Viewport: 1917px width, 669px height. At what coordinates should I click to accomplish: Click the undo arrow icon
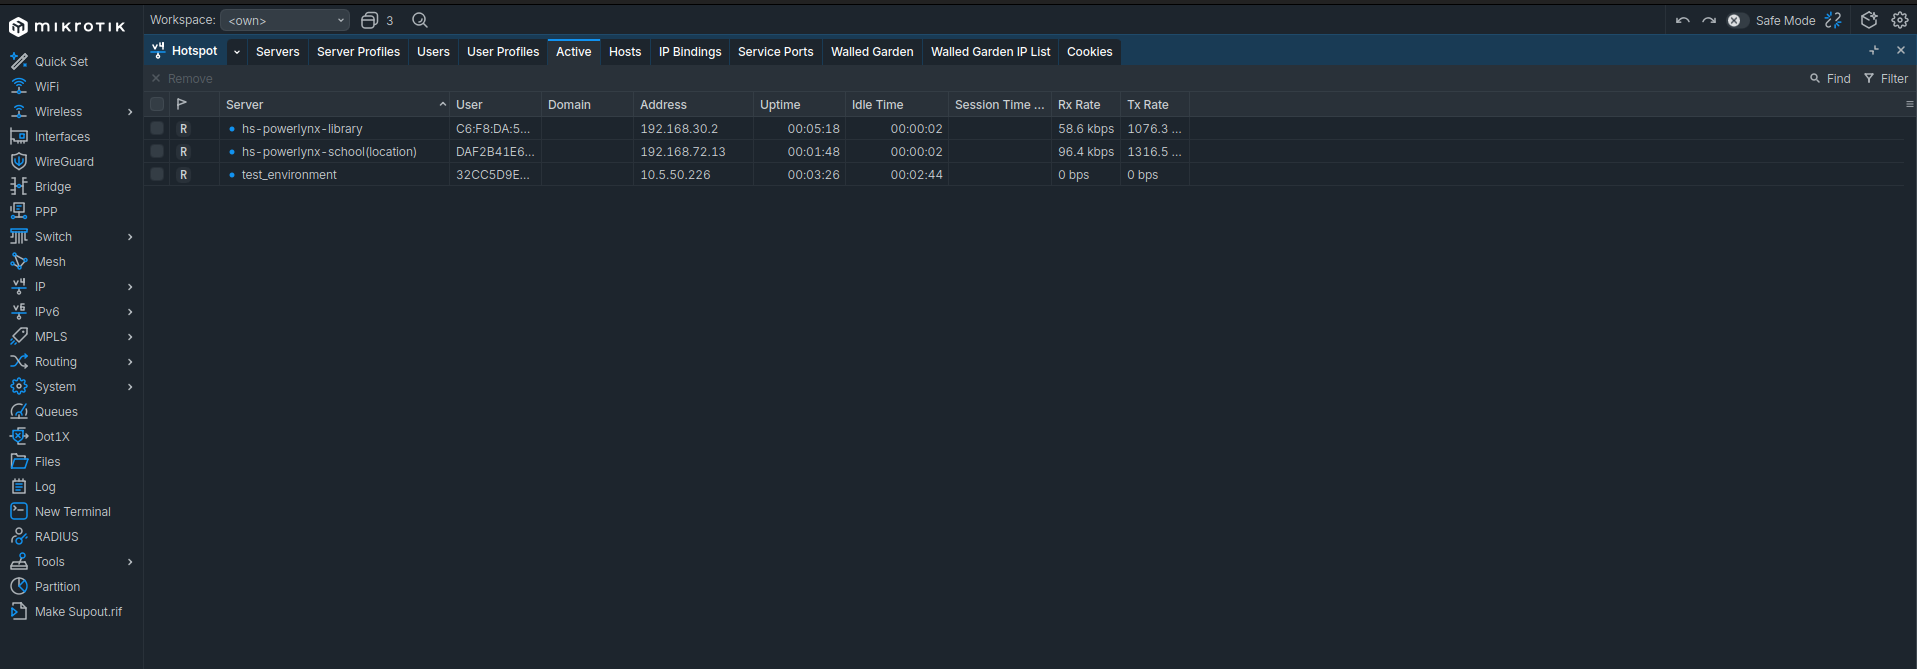[x=1682, y=21]
